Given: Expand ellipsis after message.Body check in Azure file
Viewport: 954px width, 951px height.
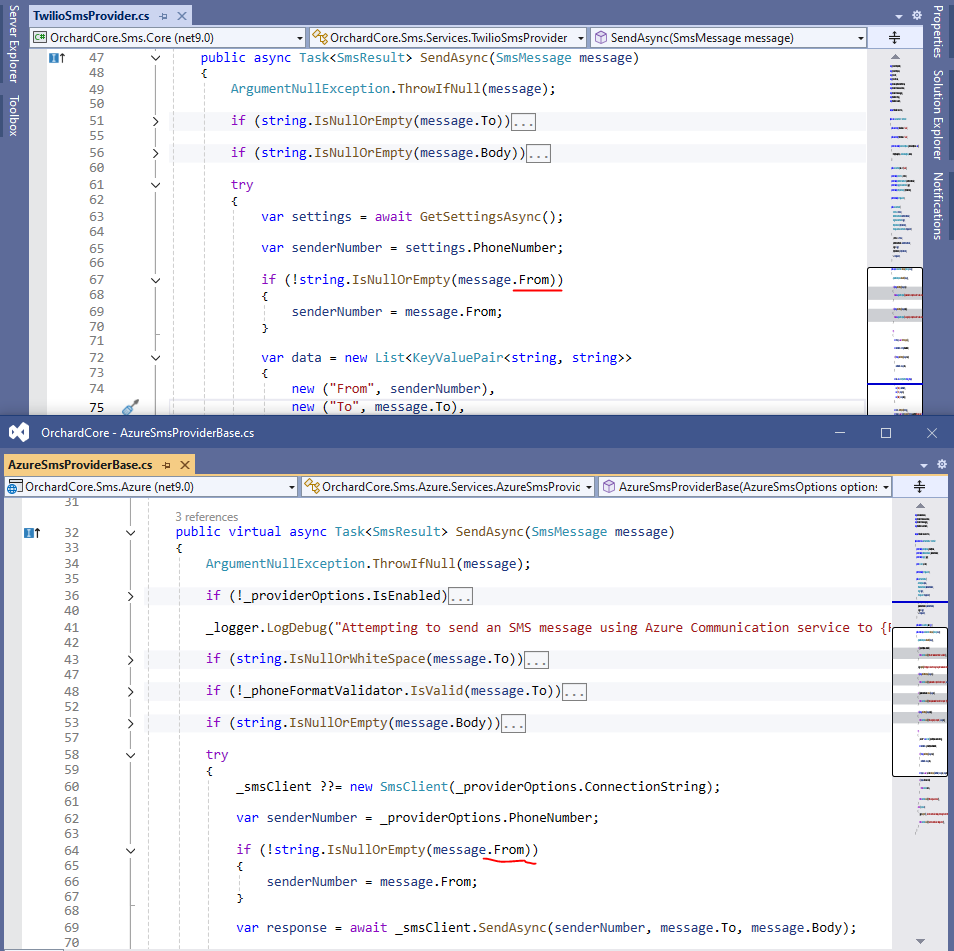Looking at the screenshot, I should pyautogui.click(x=514, y=723).
